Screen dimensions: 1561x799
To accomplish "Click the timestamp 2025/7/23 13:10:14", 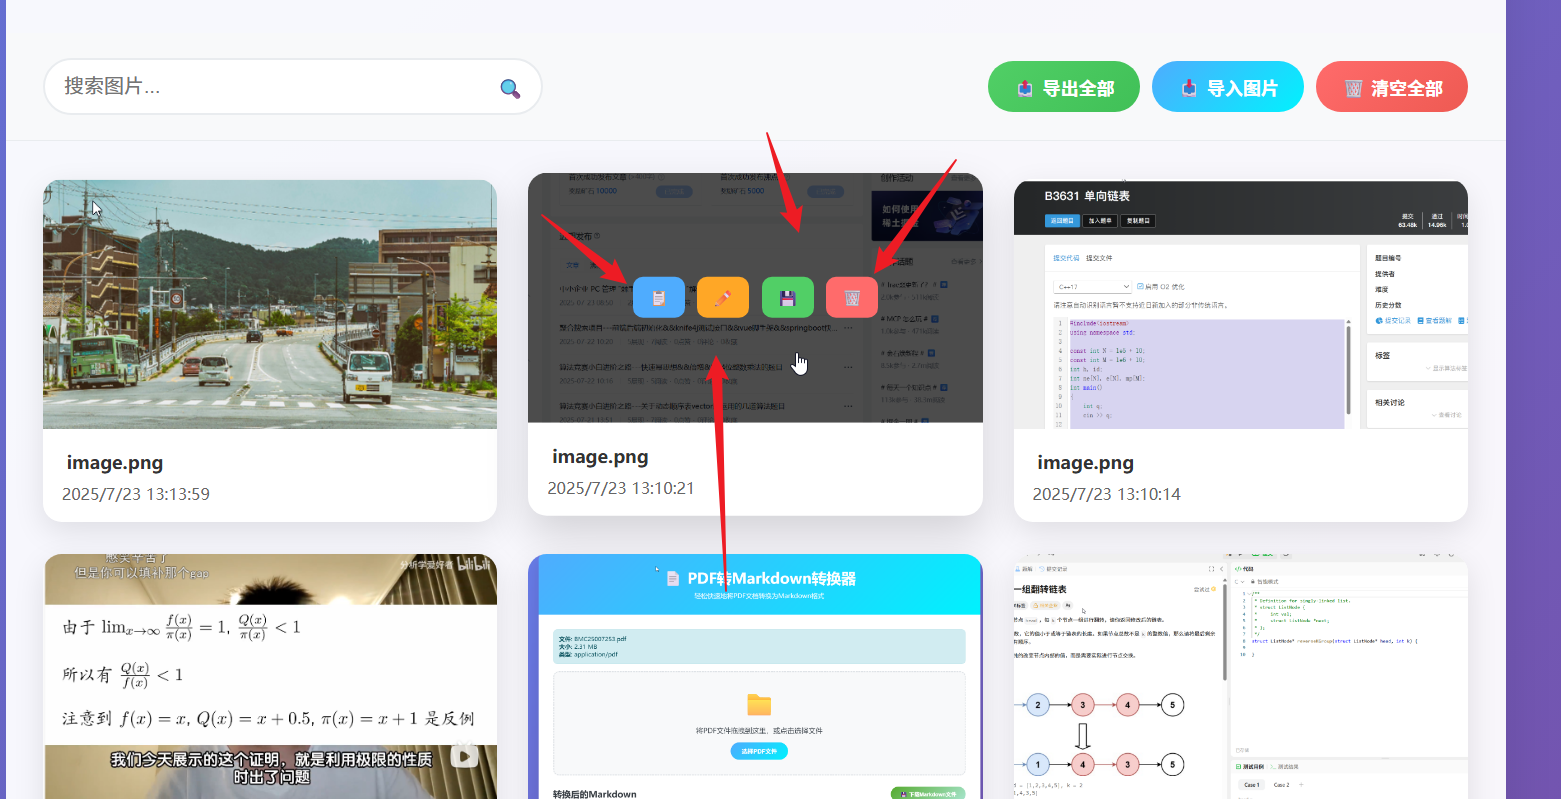I will tap(1107, 494).
